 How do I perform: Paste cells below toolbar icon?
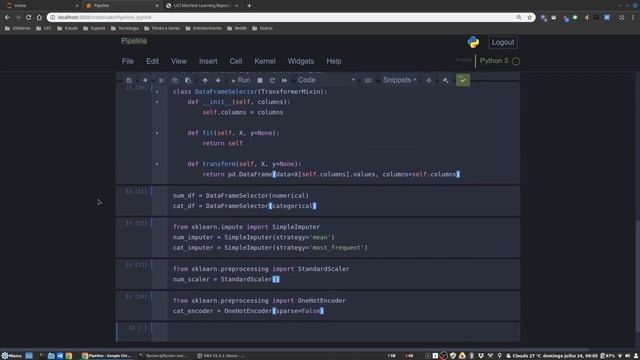pyautogui.click(x=188, y=80)
